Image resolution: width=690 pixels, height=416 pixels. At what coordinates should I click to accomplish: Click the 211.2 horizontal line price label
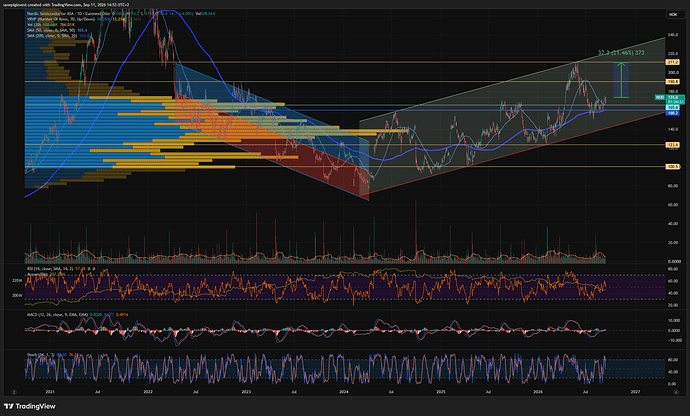673,63
